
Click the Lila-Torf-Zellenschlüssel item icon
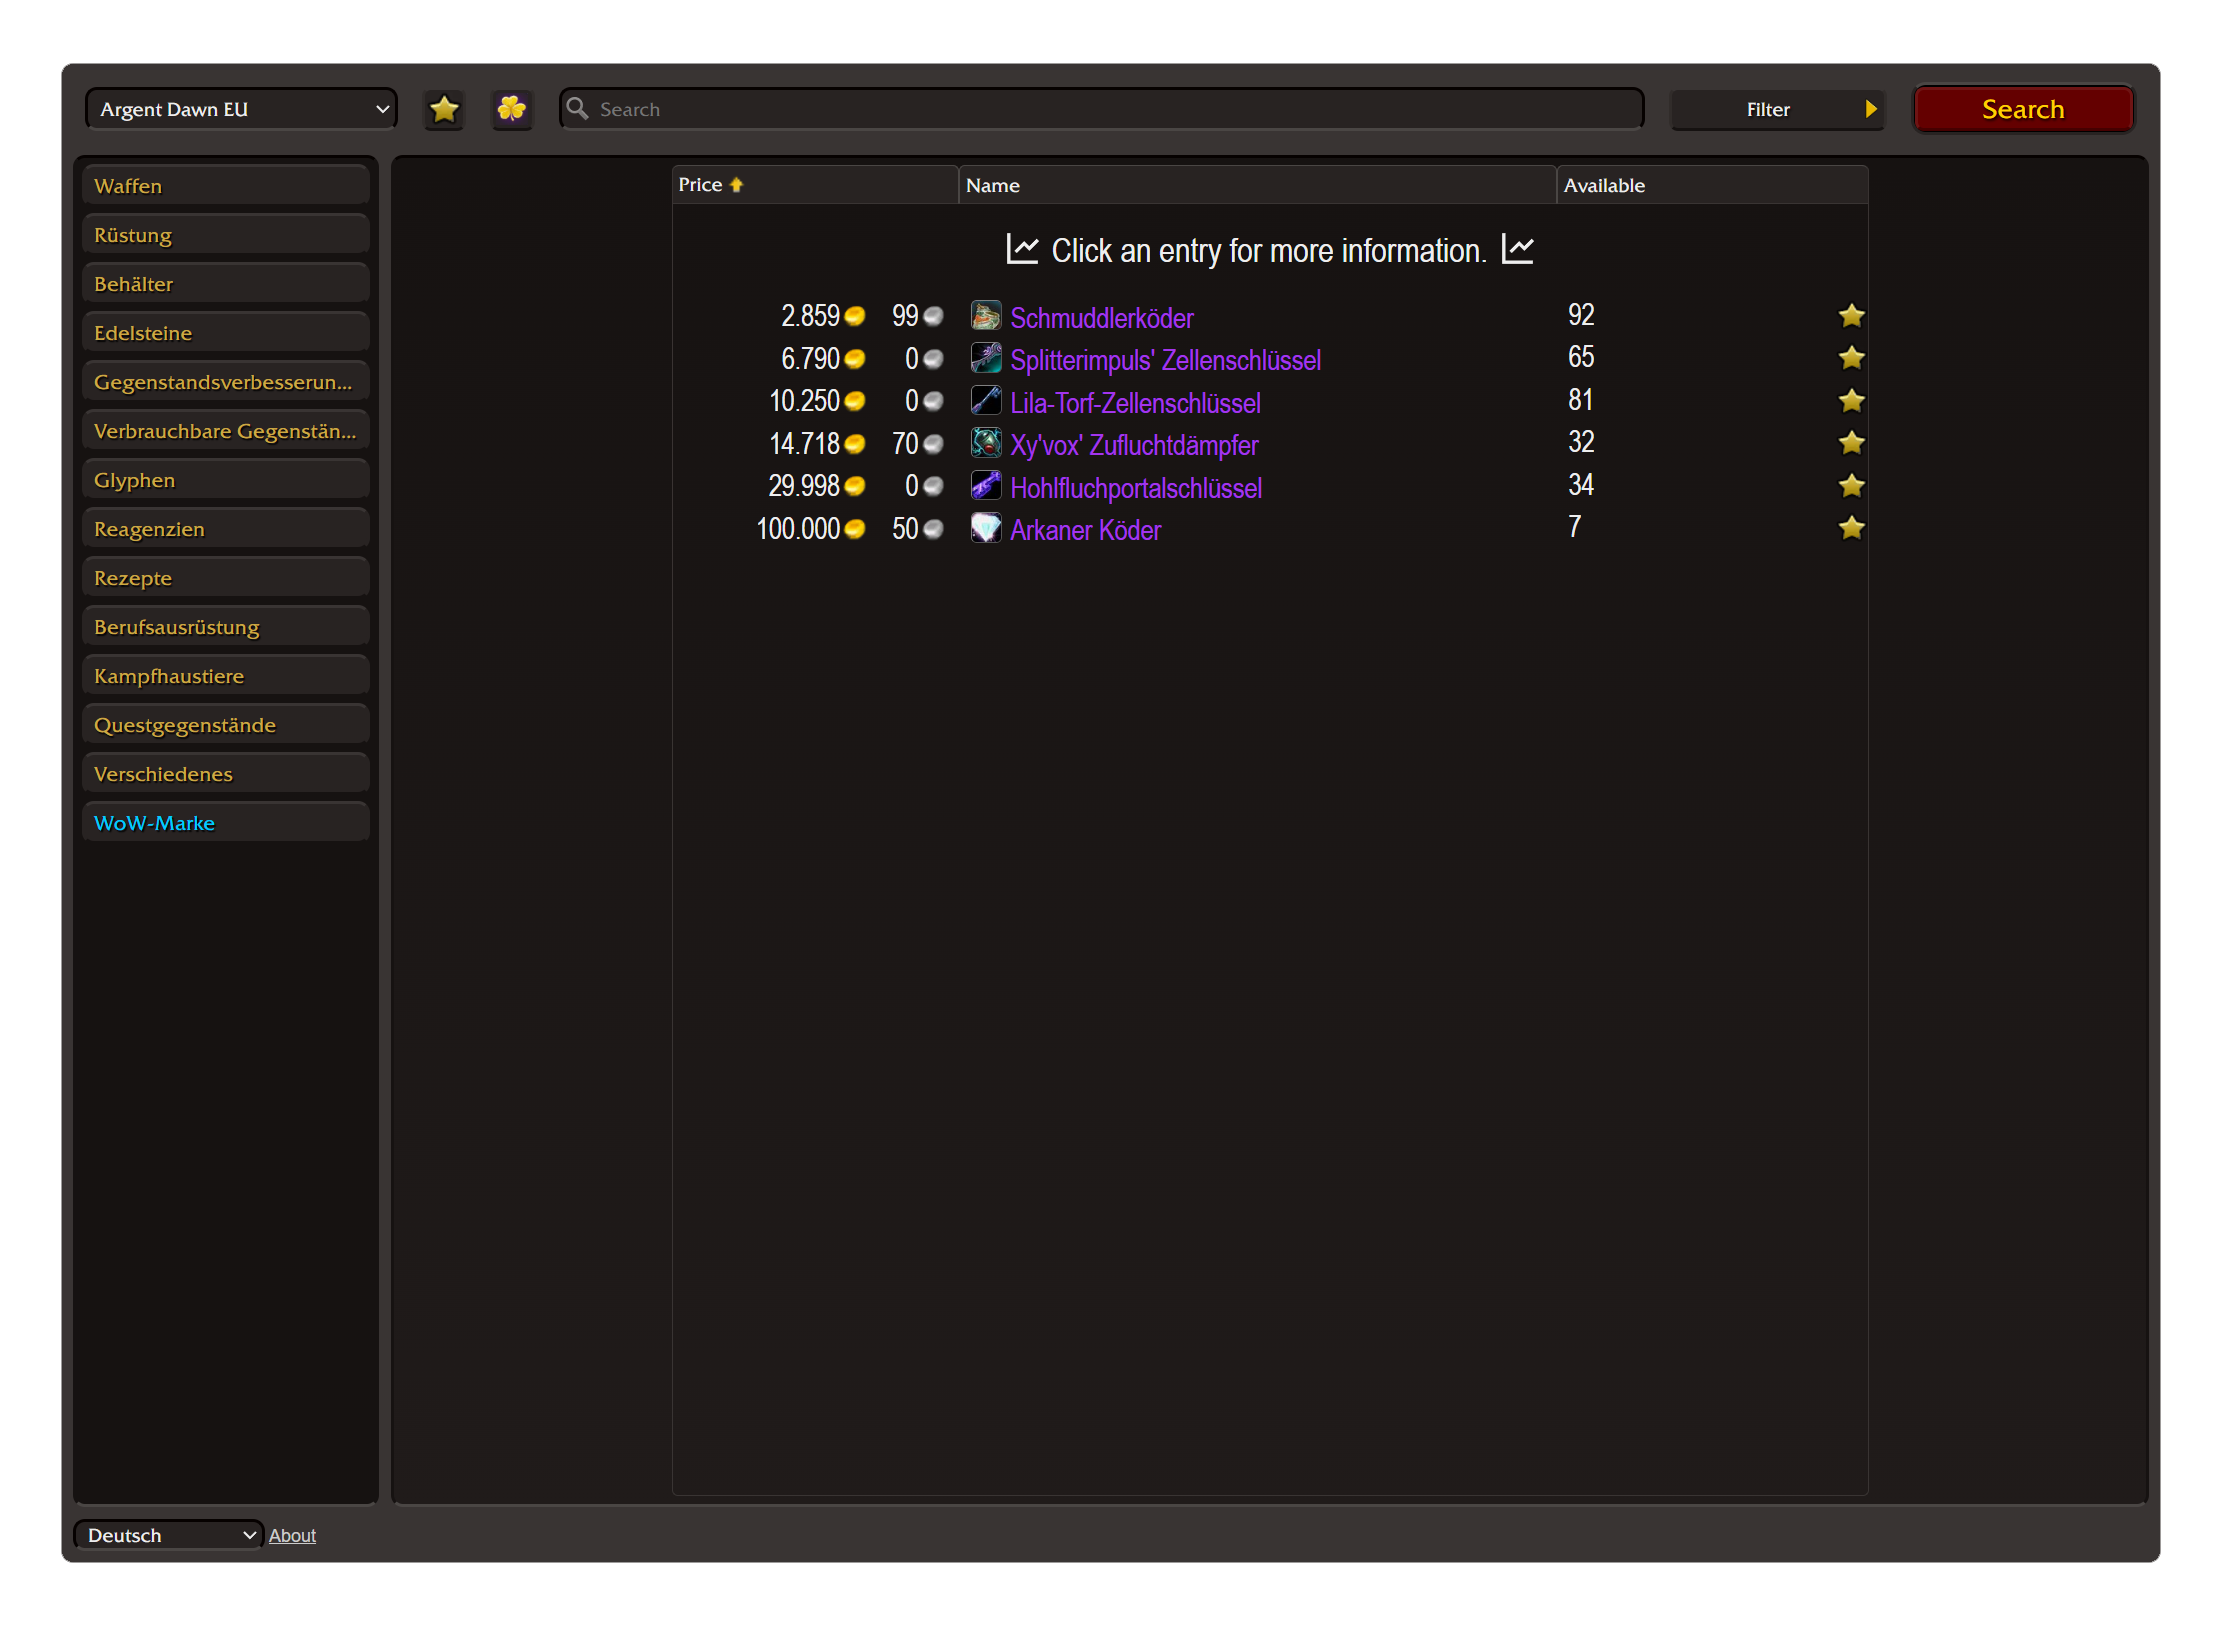point(986,402)
